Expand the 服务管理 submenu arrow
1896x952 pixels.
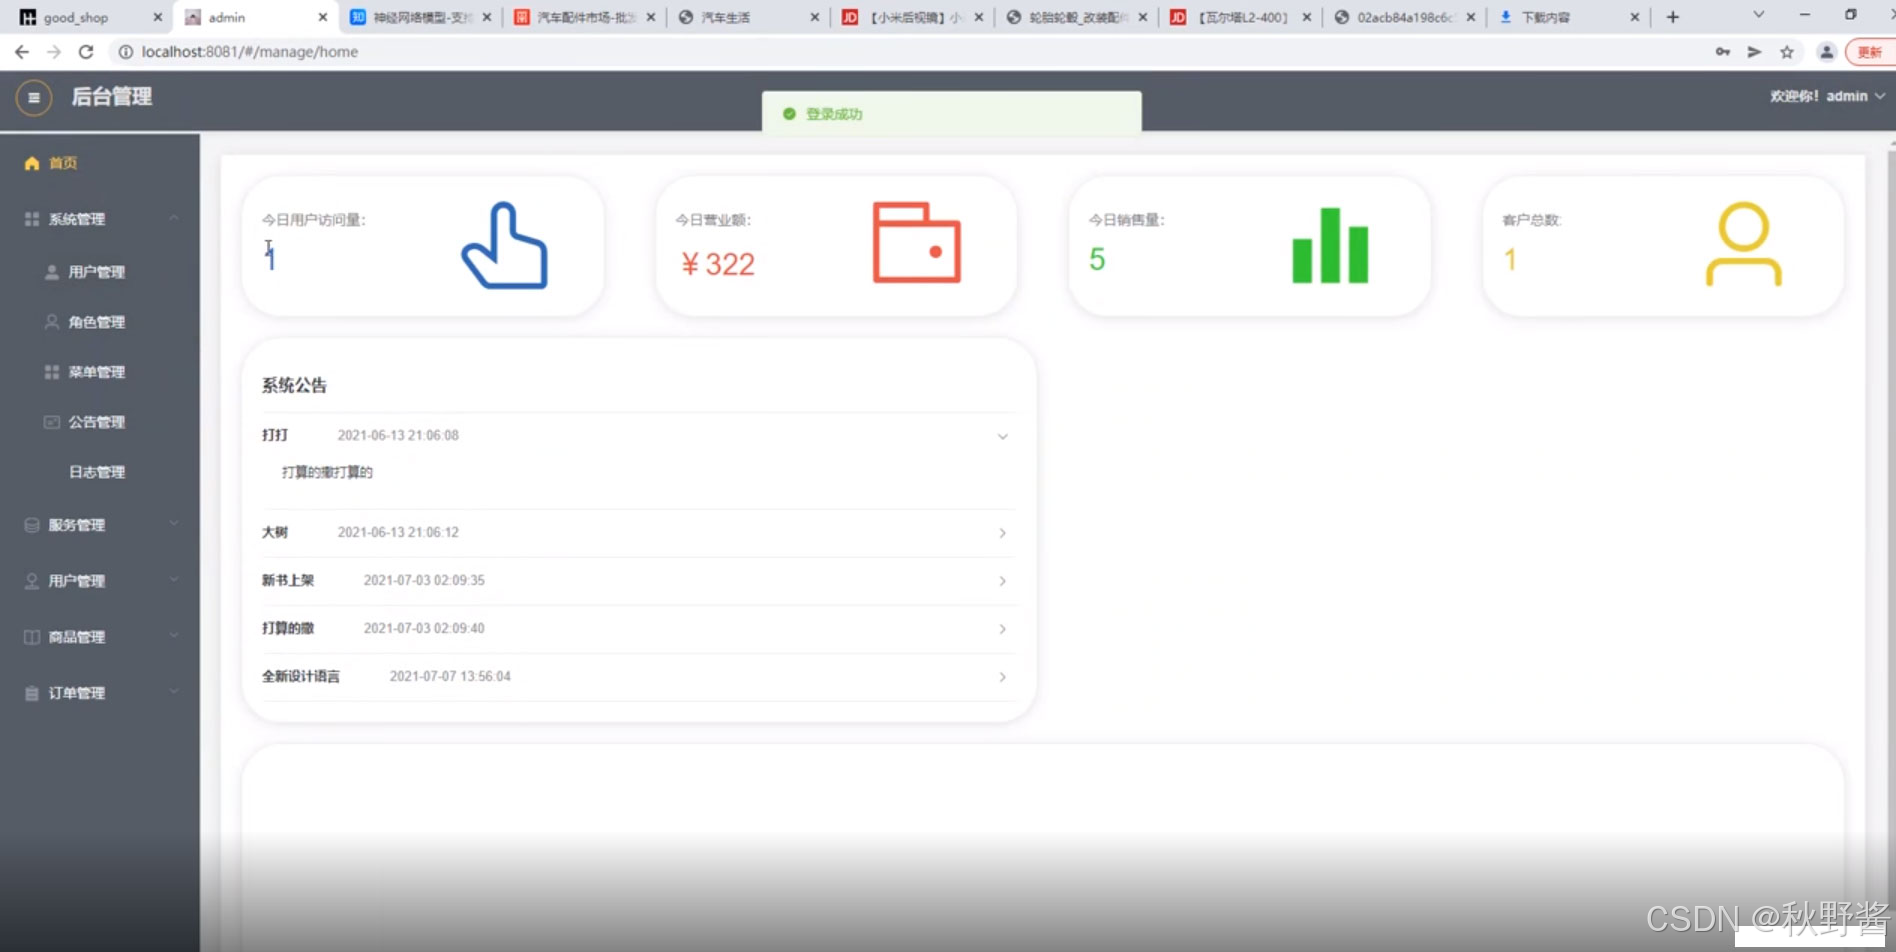pos(174,524)
